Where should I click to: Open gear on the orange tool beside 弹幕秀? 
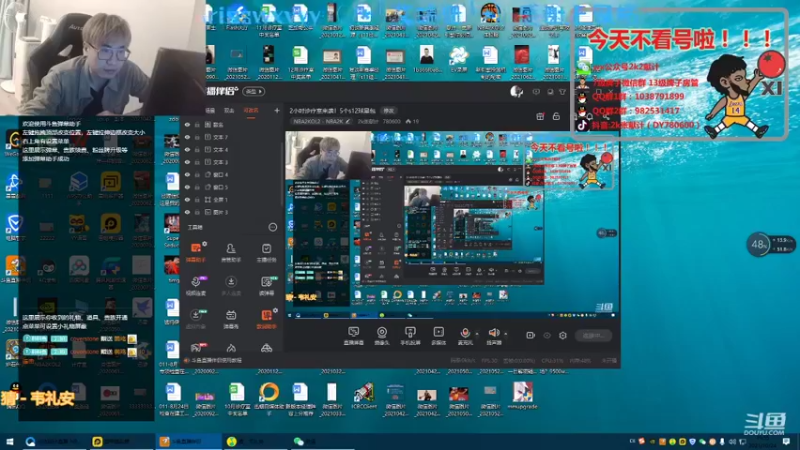276,310
